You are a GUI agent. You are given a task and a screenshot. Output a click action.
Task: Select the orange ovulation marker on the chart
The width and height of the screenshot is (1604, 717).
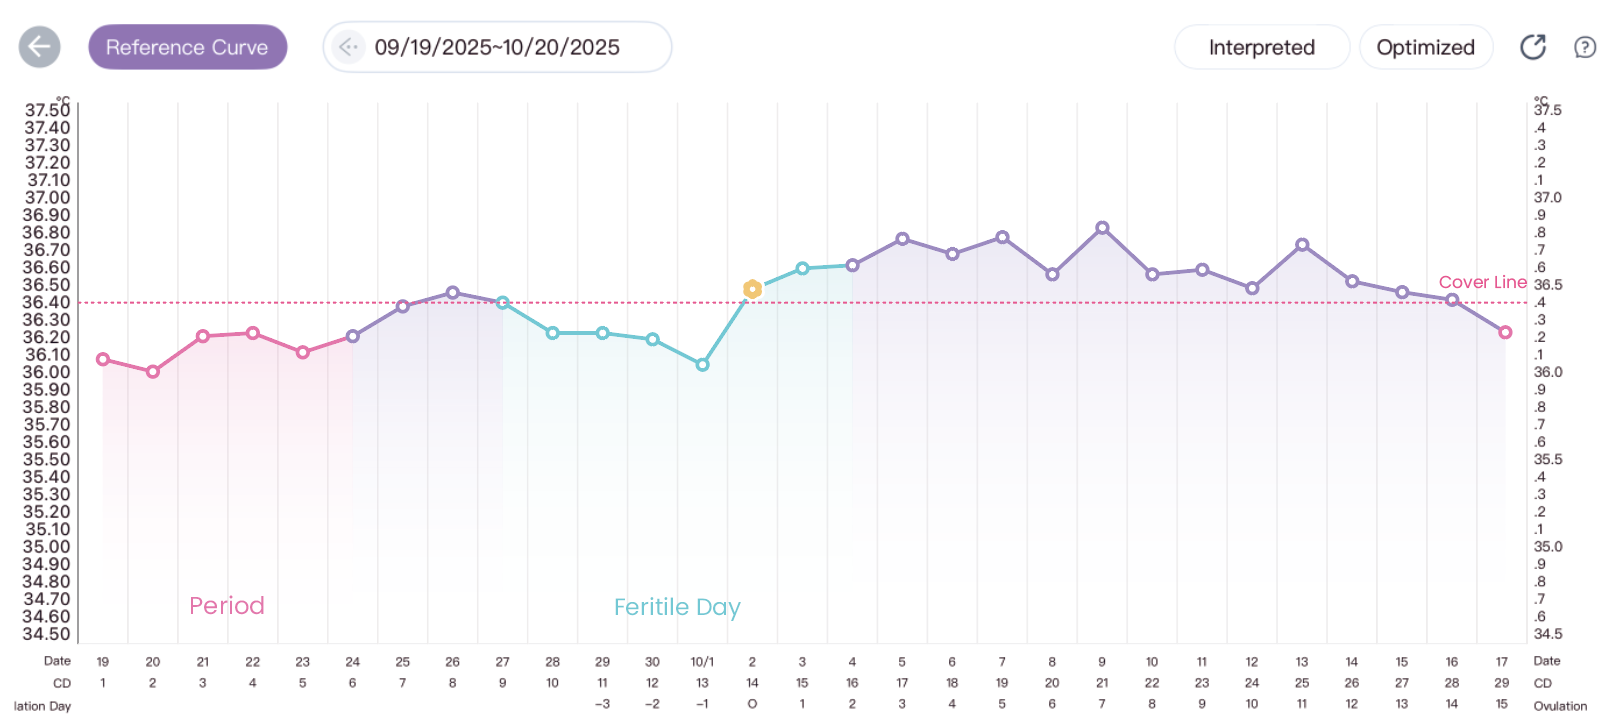point(752,288)
